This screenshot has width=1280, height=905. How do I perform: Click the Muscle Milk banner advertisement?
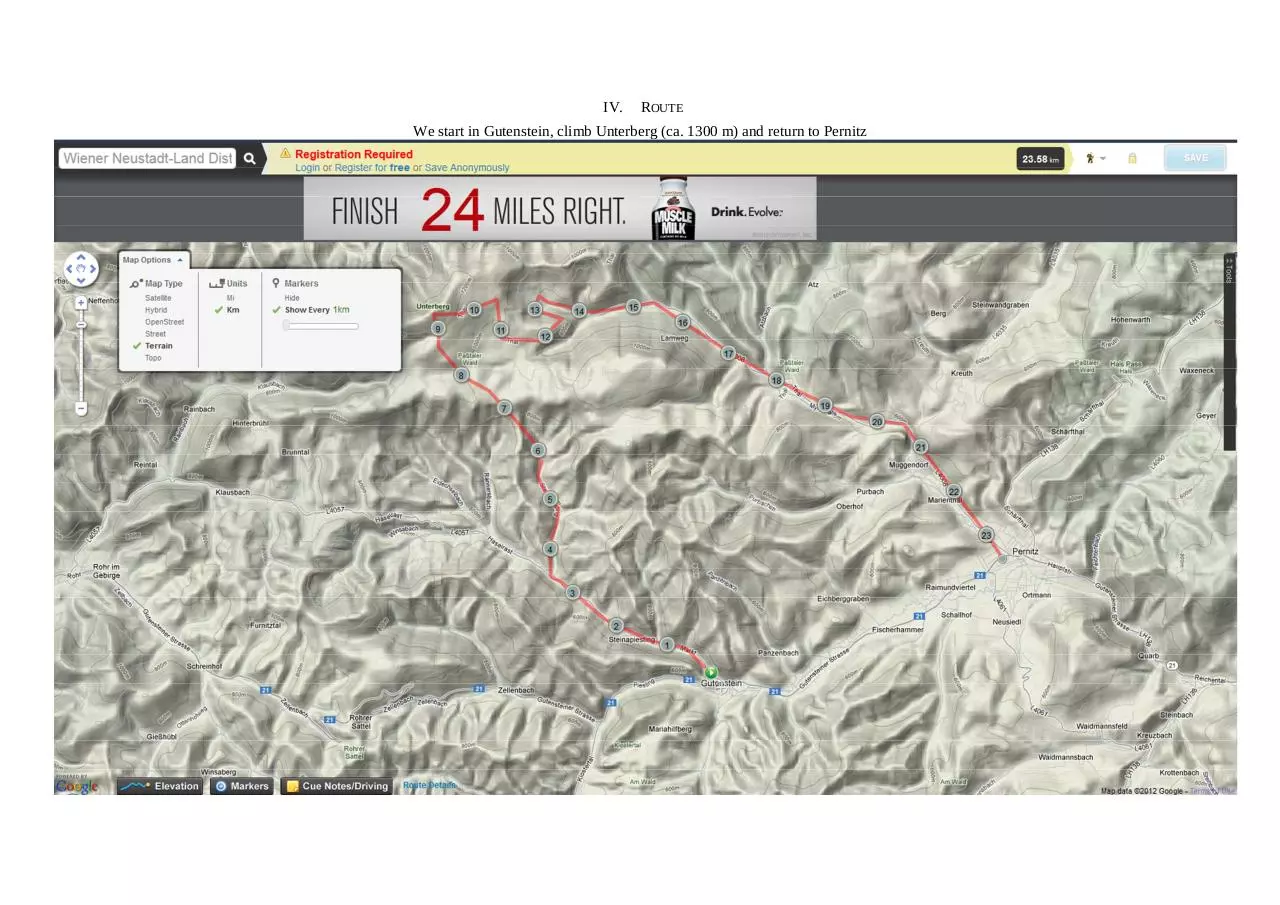click(560, 209)
